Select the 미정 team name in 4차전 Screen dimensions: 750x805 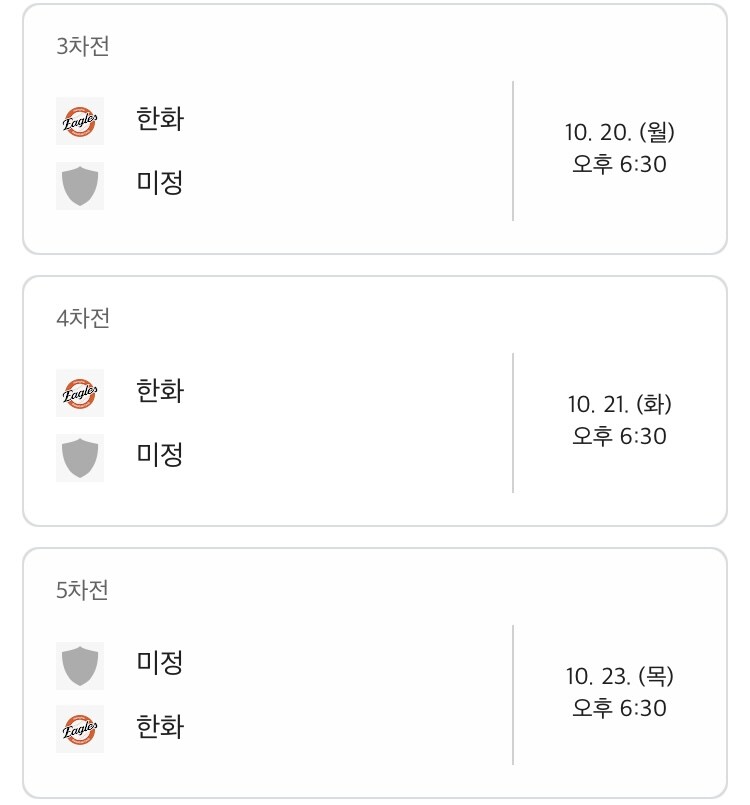160,455
